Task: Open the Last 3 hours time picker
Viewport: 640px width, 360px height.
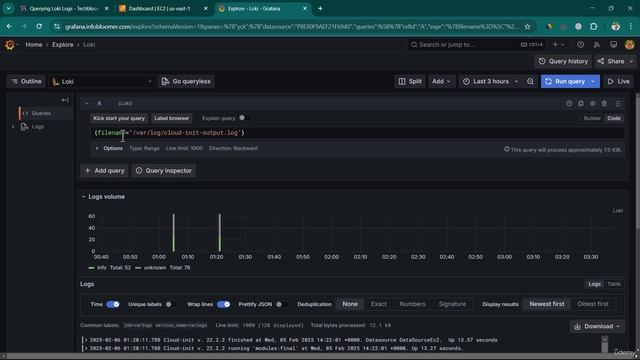Action: [x=490, y=81]
